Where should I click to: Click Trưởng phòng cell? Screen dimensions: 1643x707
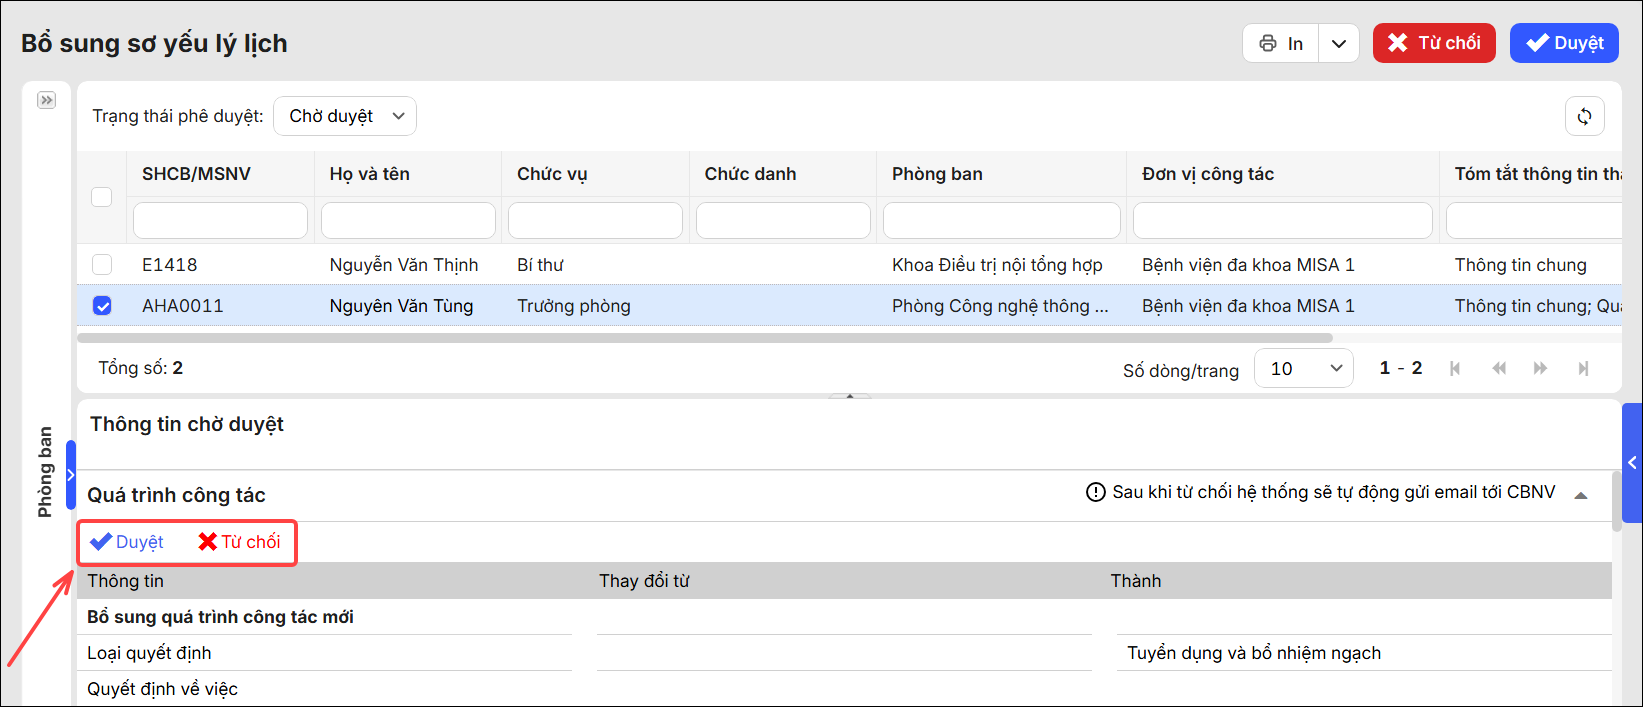pyautogui.click(x=574, y=306)
